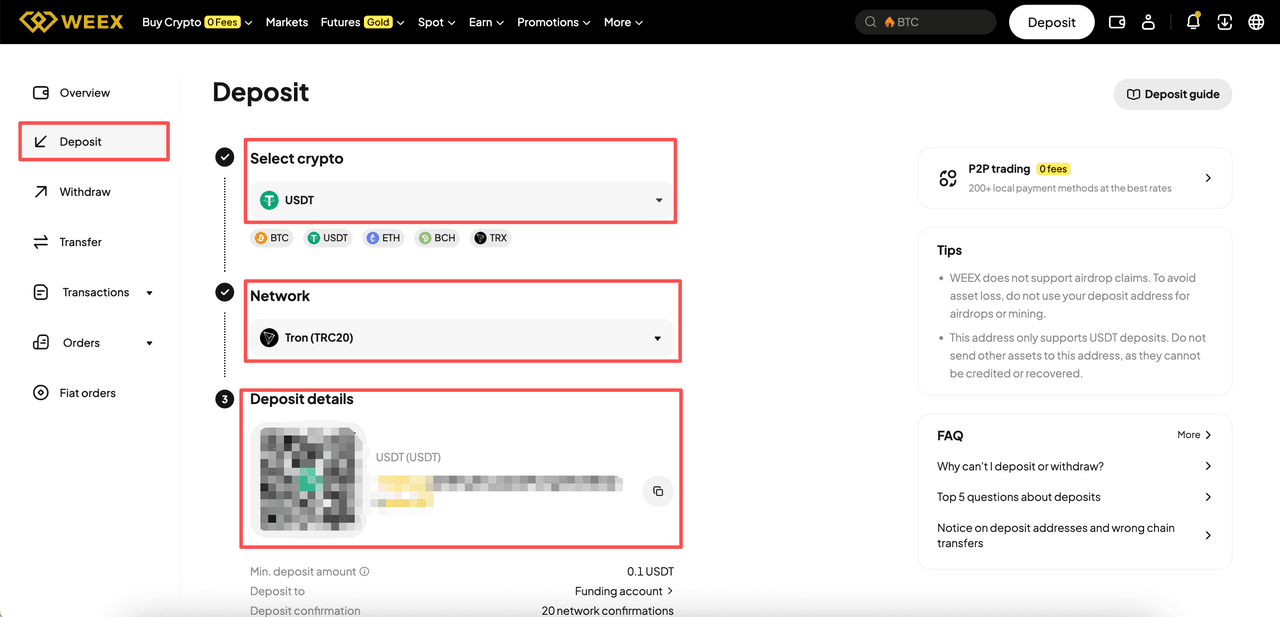Click the download app icon
The width and height of the screenshot is (1280, 617).
1224,22
